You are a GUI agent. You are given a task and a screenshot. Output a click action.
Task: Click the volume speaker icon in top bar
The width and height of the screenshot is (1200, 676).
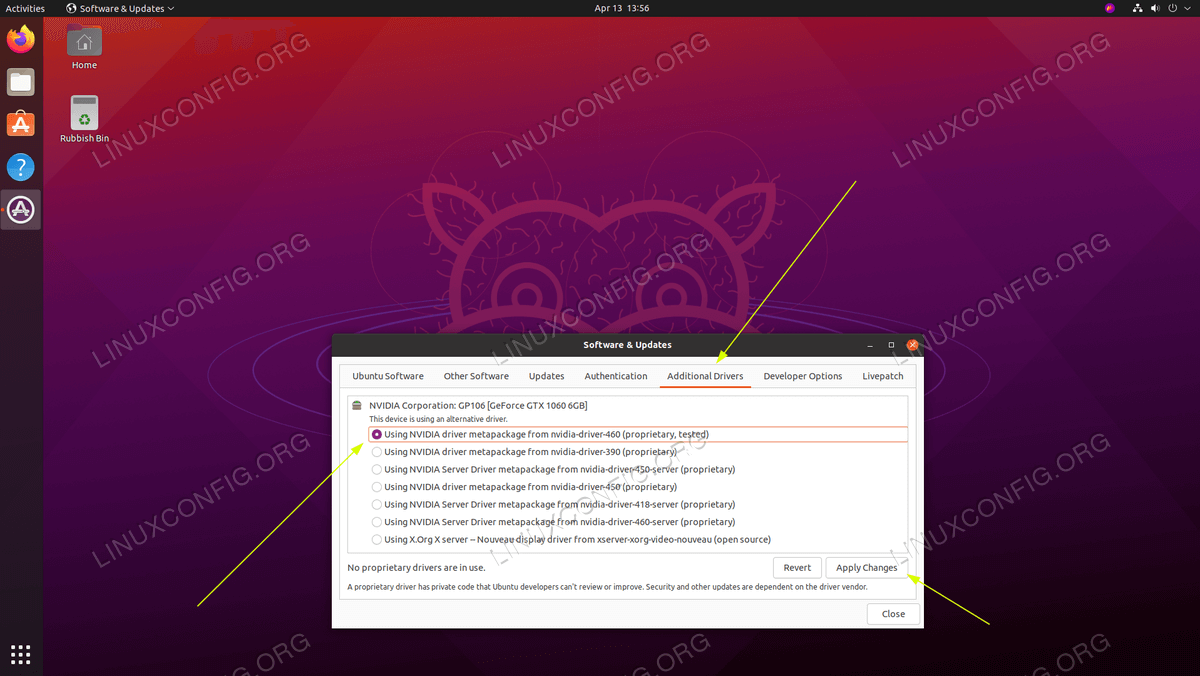click(1154, 8)
